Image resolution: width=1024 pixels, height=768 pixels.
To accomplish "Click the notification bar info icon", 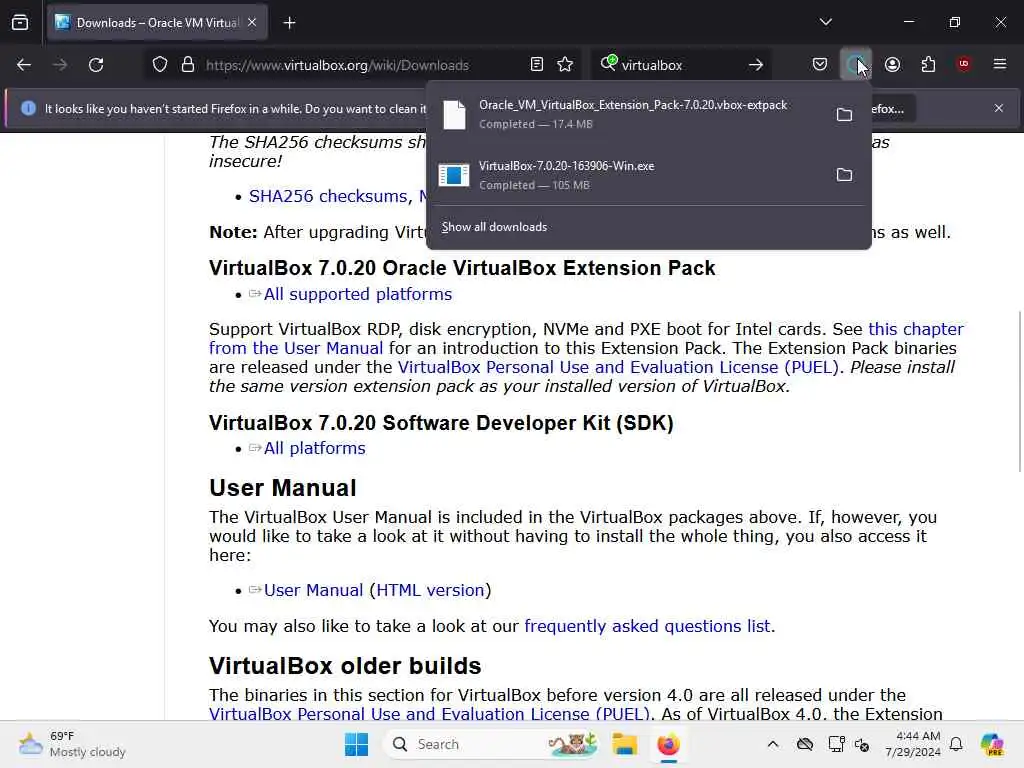I will pos(28,108).
